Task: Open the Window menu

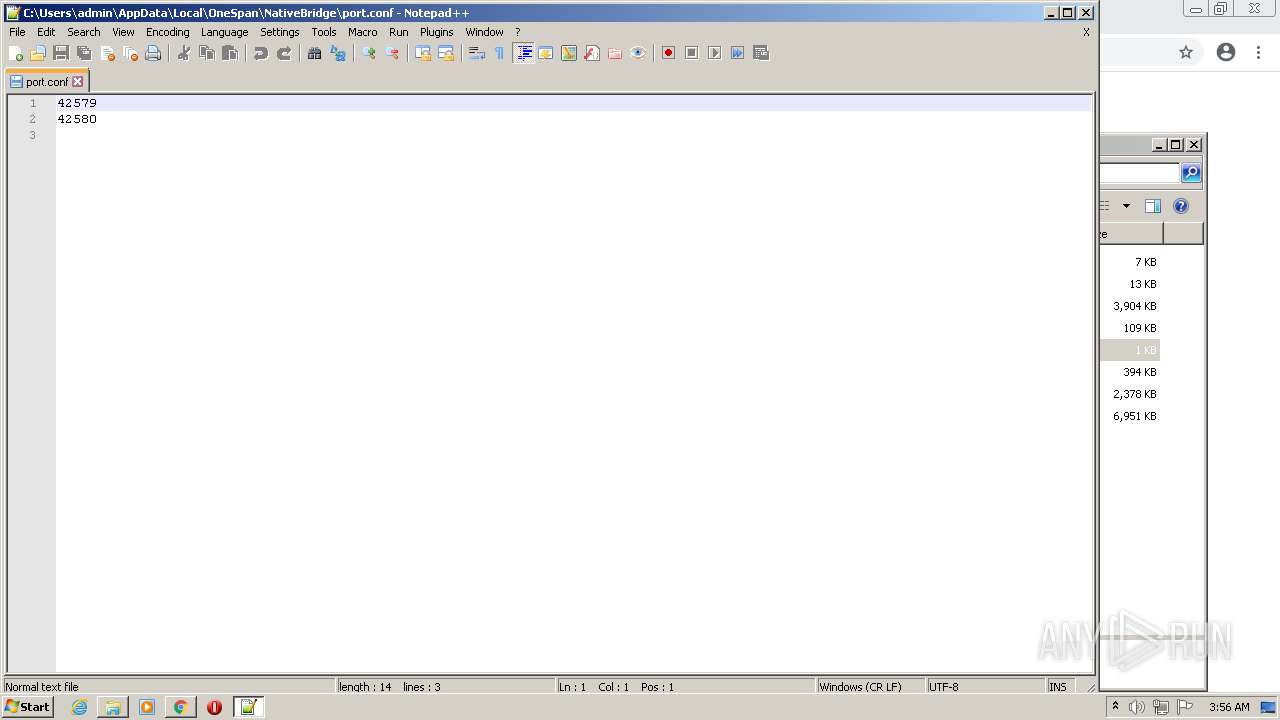Action: (485, 32)
